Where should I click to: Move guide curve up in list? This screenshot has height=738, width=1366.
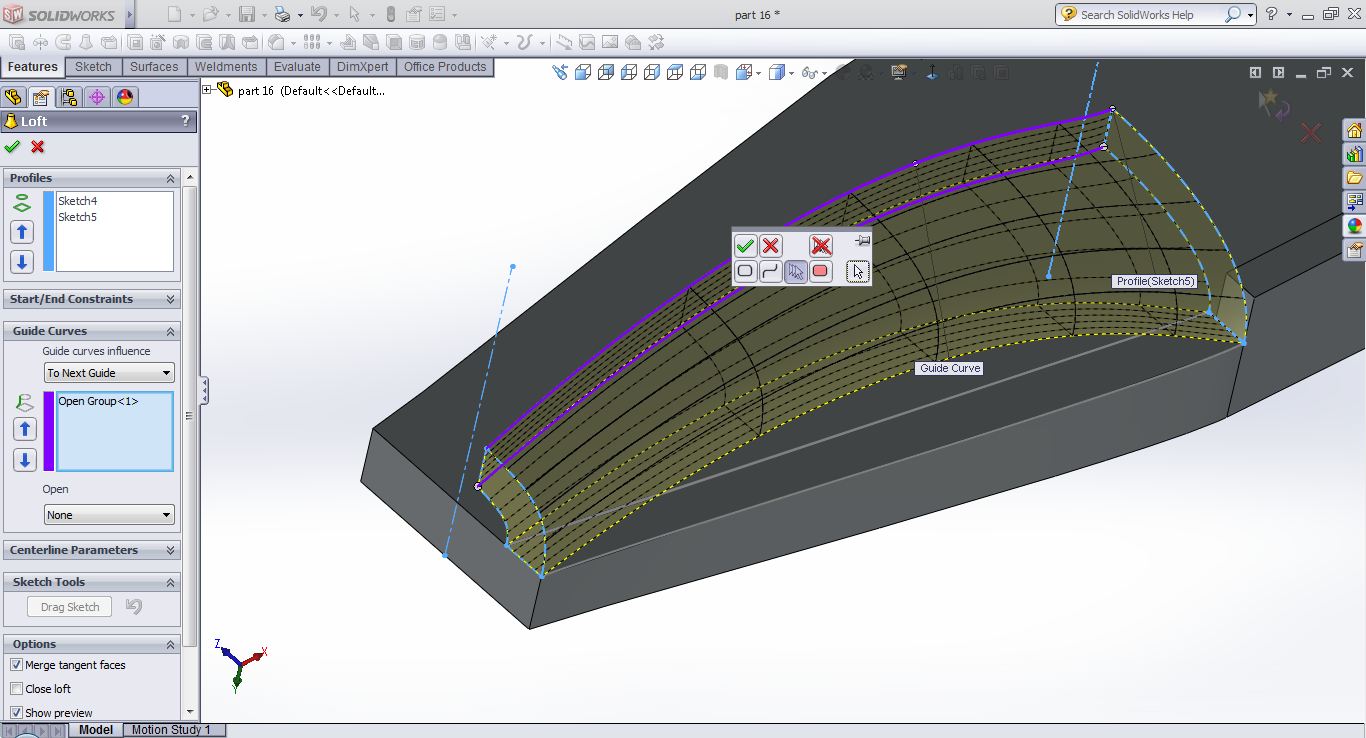[x=24, y=429]
